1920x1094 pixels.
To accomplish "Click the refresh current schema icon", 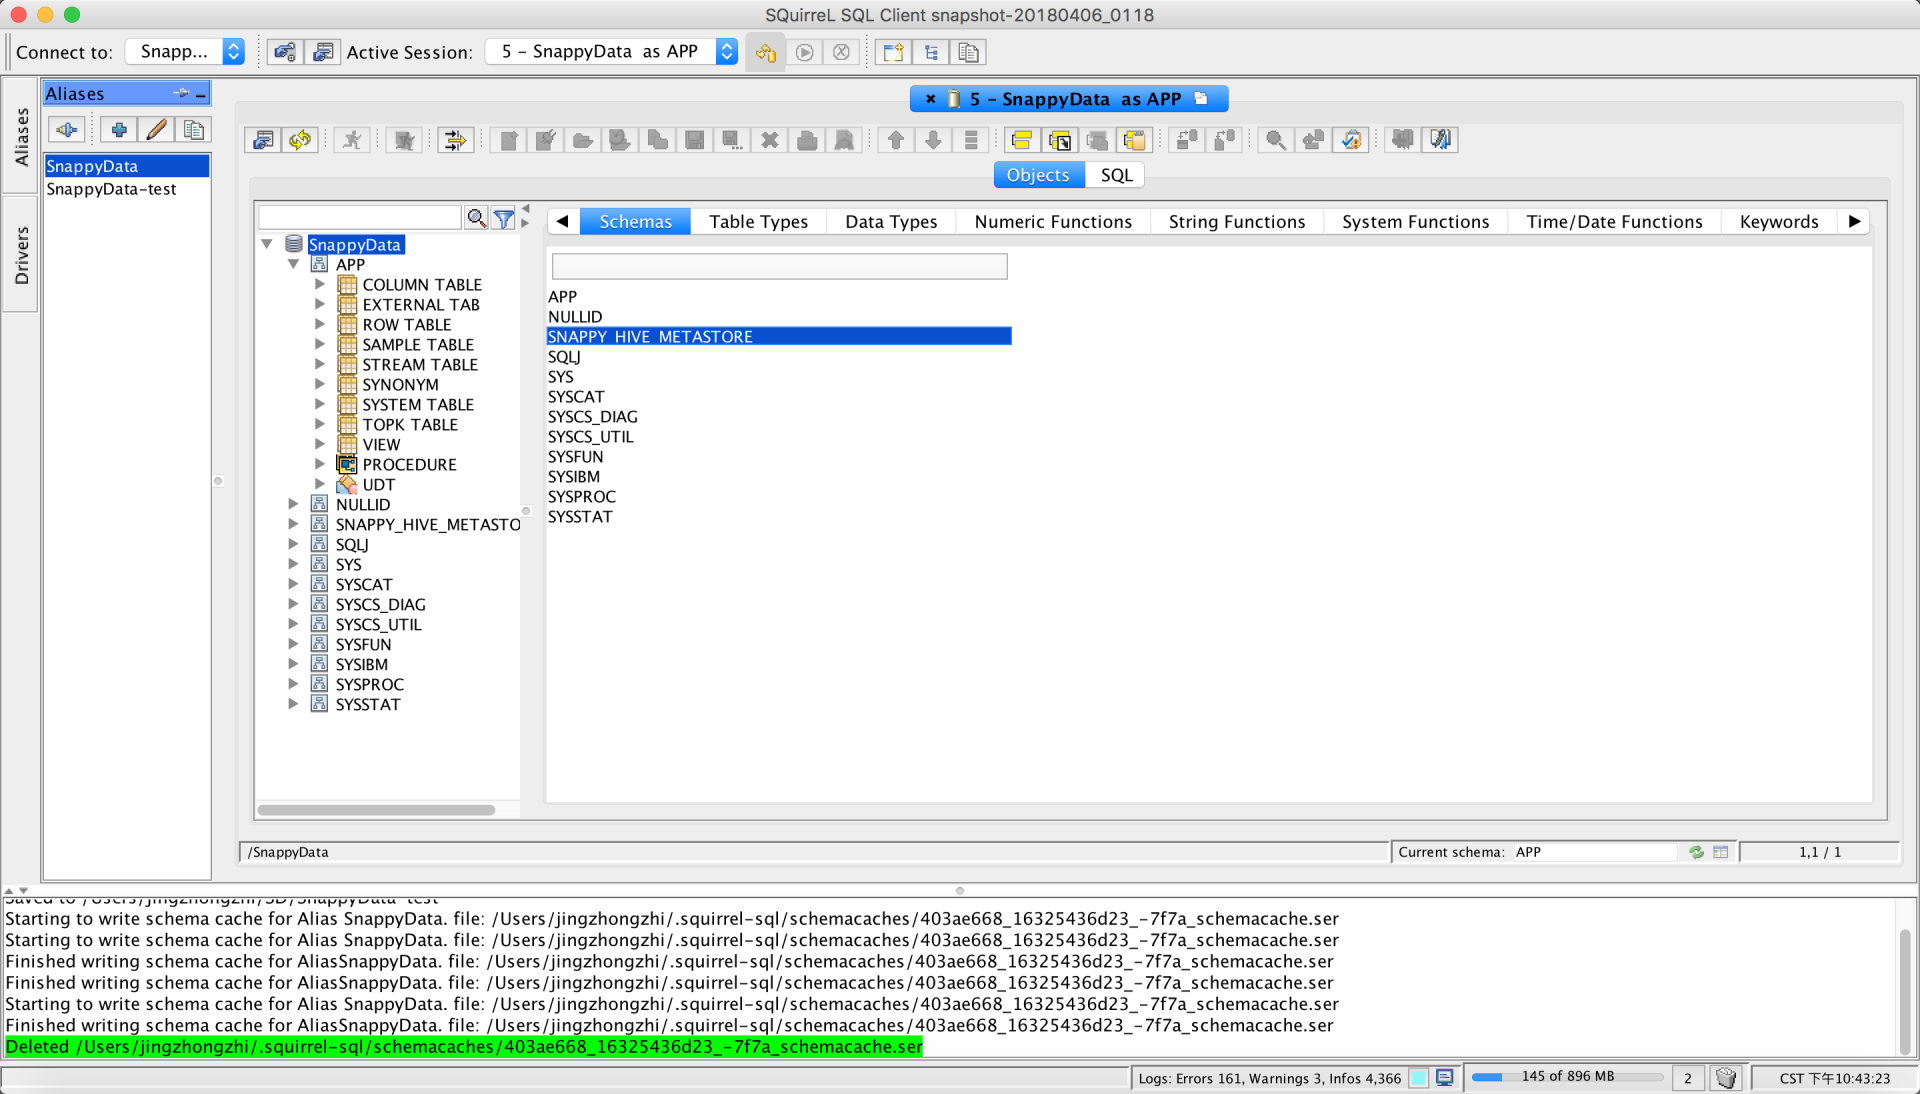I will [1696, 852].
